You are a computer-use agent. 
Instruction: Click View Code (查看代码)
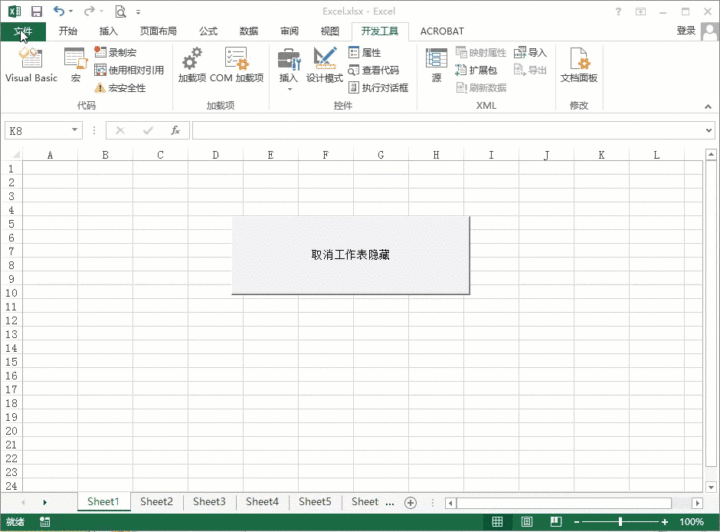[373, 70]
